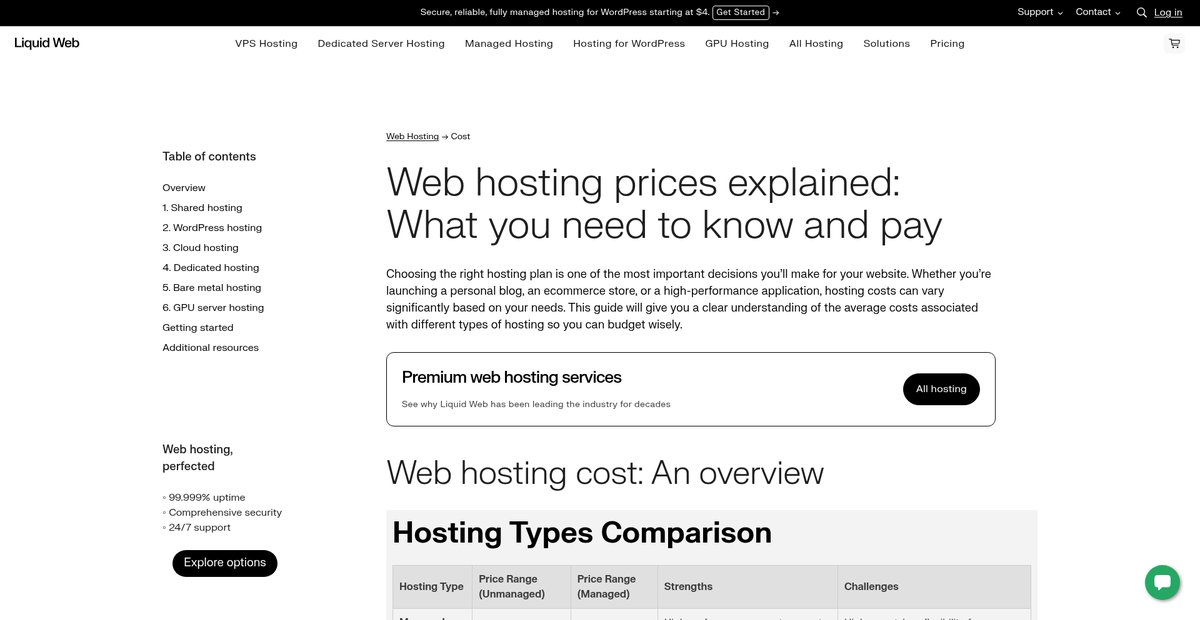1200x620 pixels.
Task: Click the Price Range (Managed) column header
Action: (613, 587)
